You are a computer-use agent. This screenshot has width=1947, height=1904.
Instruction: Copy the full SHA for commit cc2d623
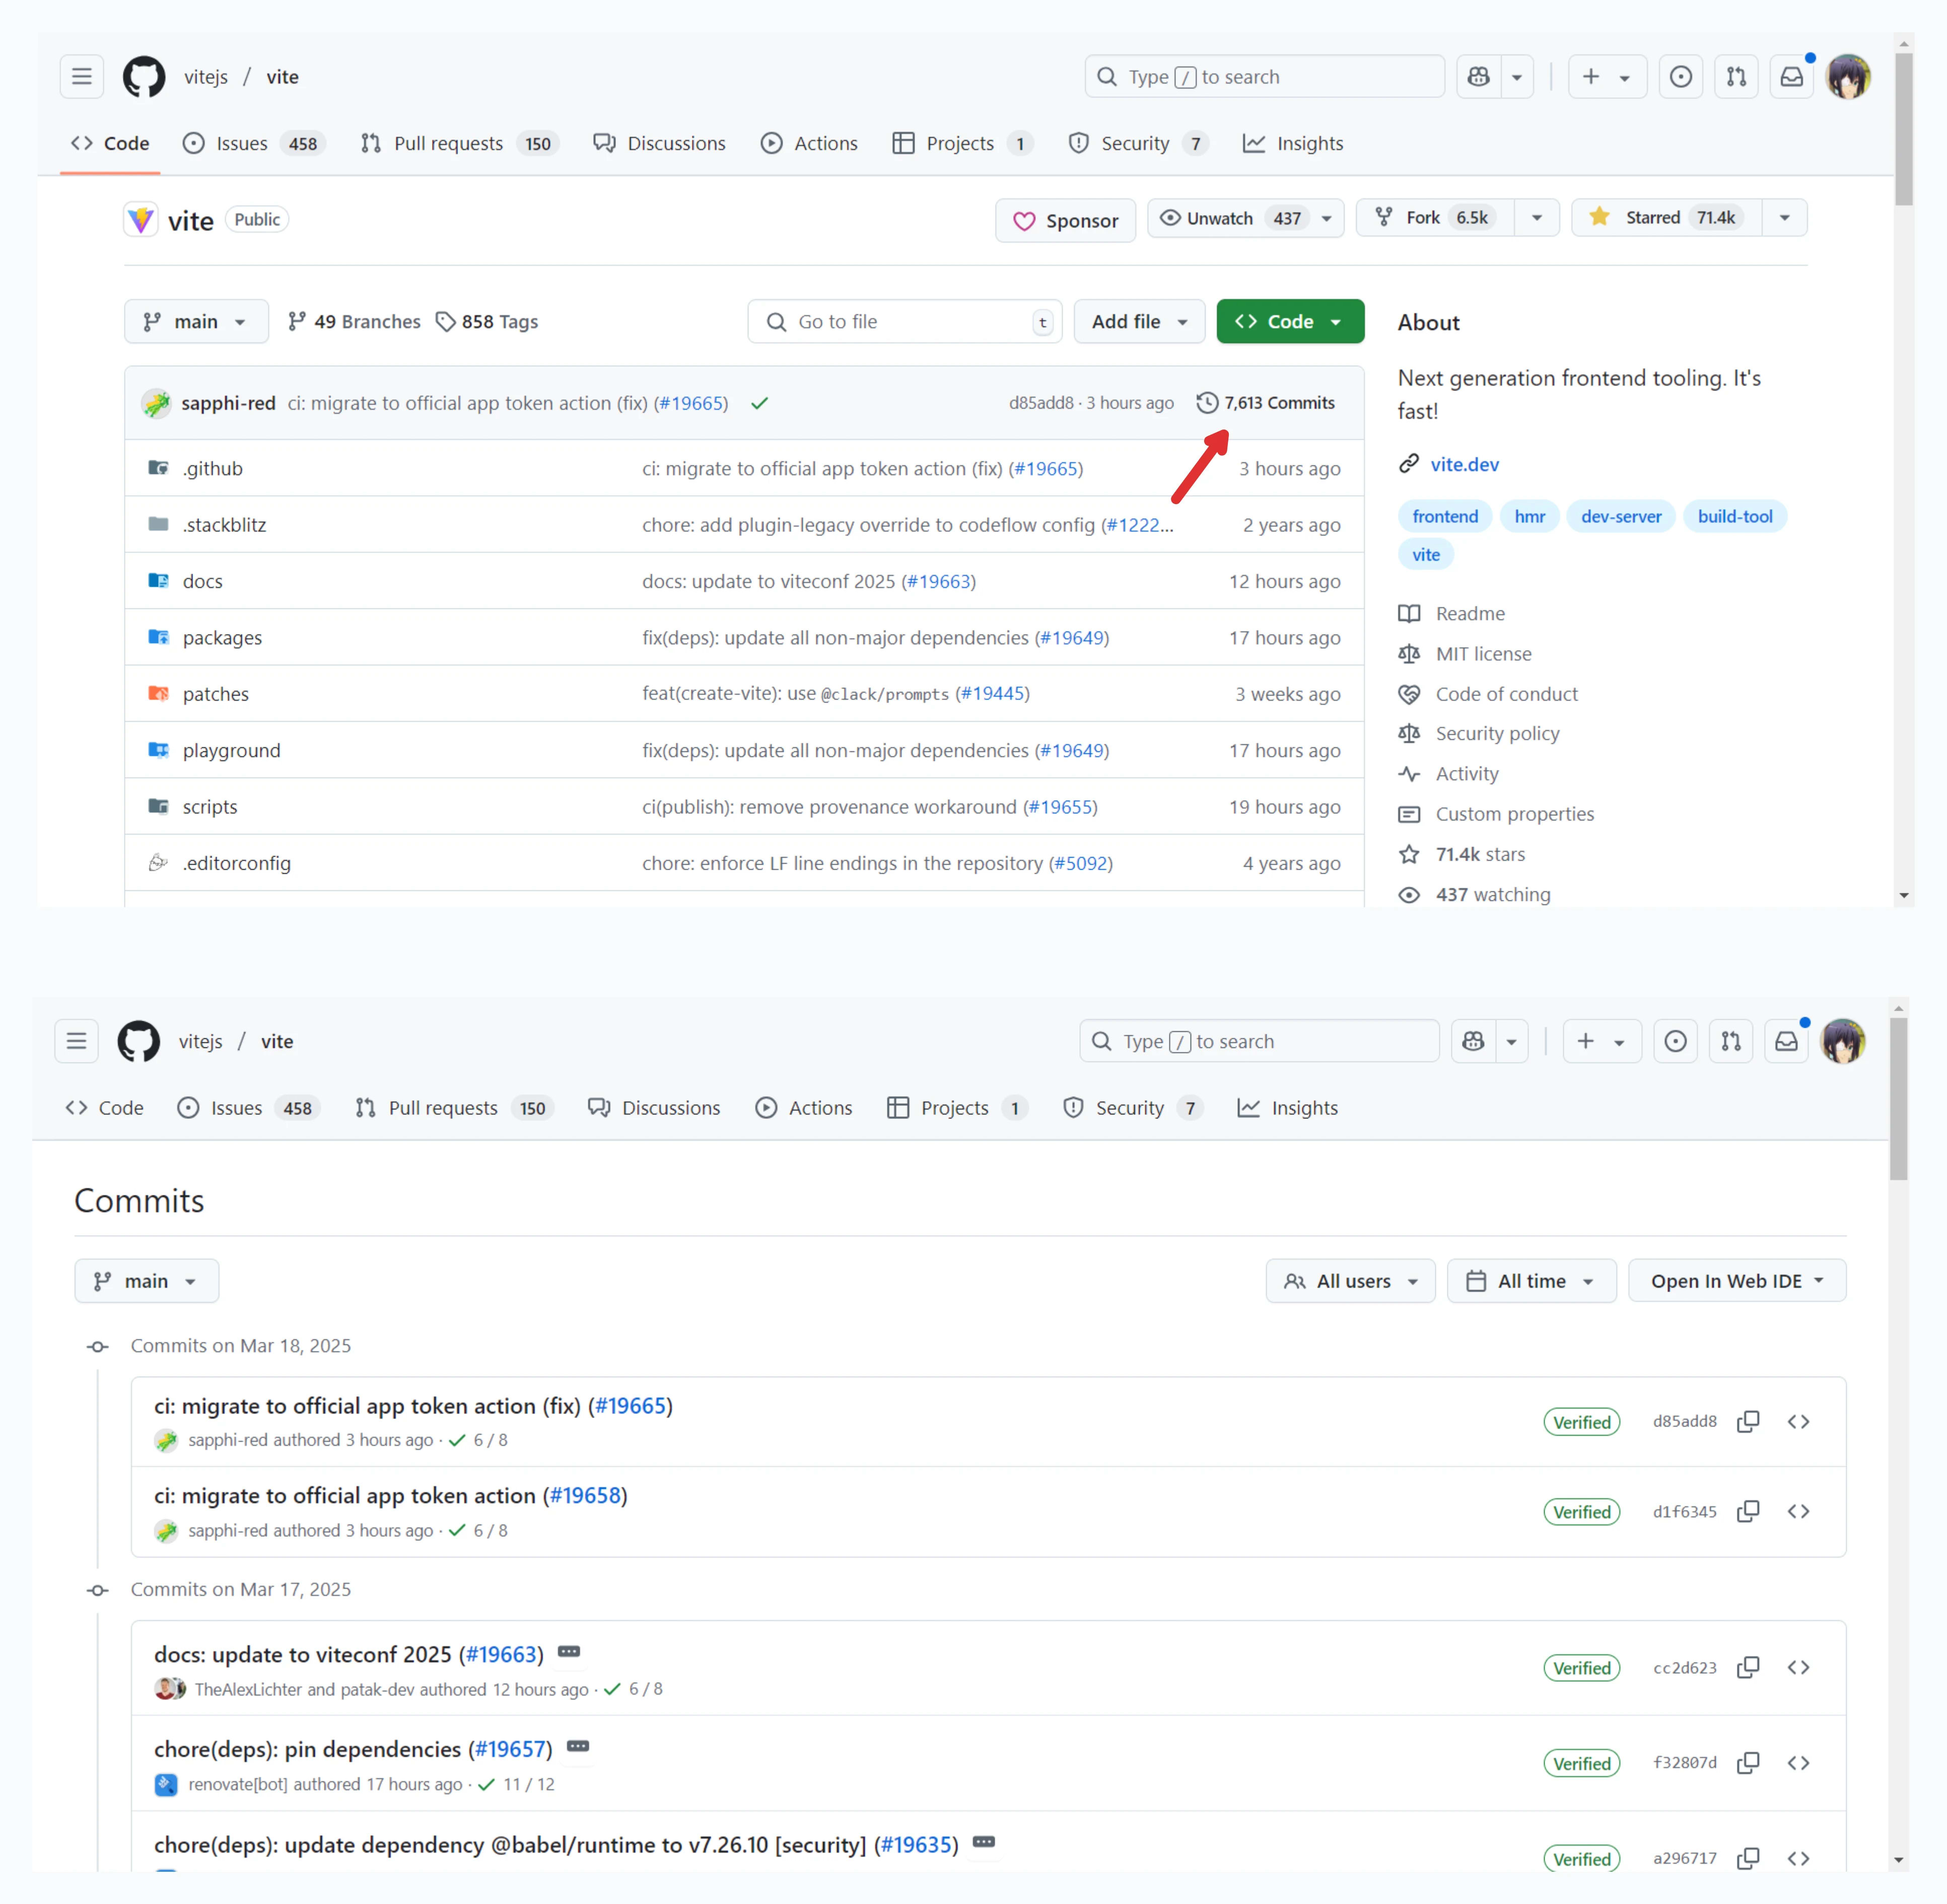coord(1748,1667)
